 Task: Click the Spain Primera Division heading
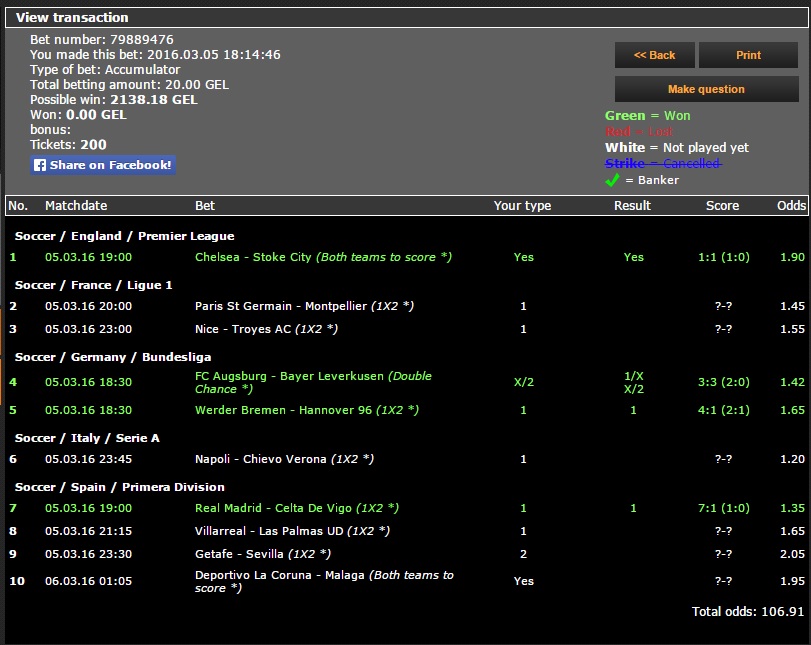tap(120, 487)
